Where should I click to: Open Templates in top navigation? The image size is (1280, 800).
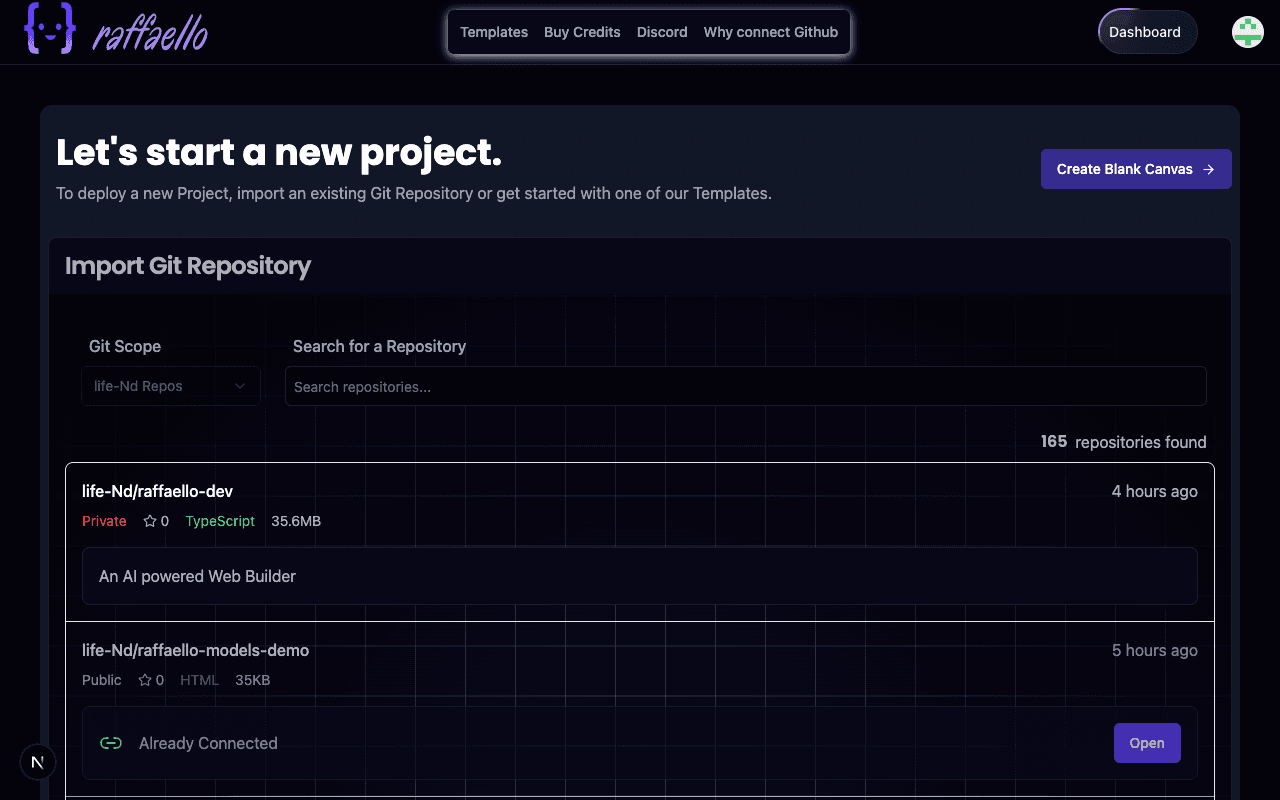(x=494, y=32)
